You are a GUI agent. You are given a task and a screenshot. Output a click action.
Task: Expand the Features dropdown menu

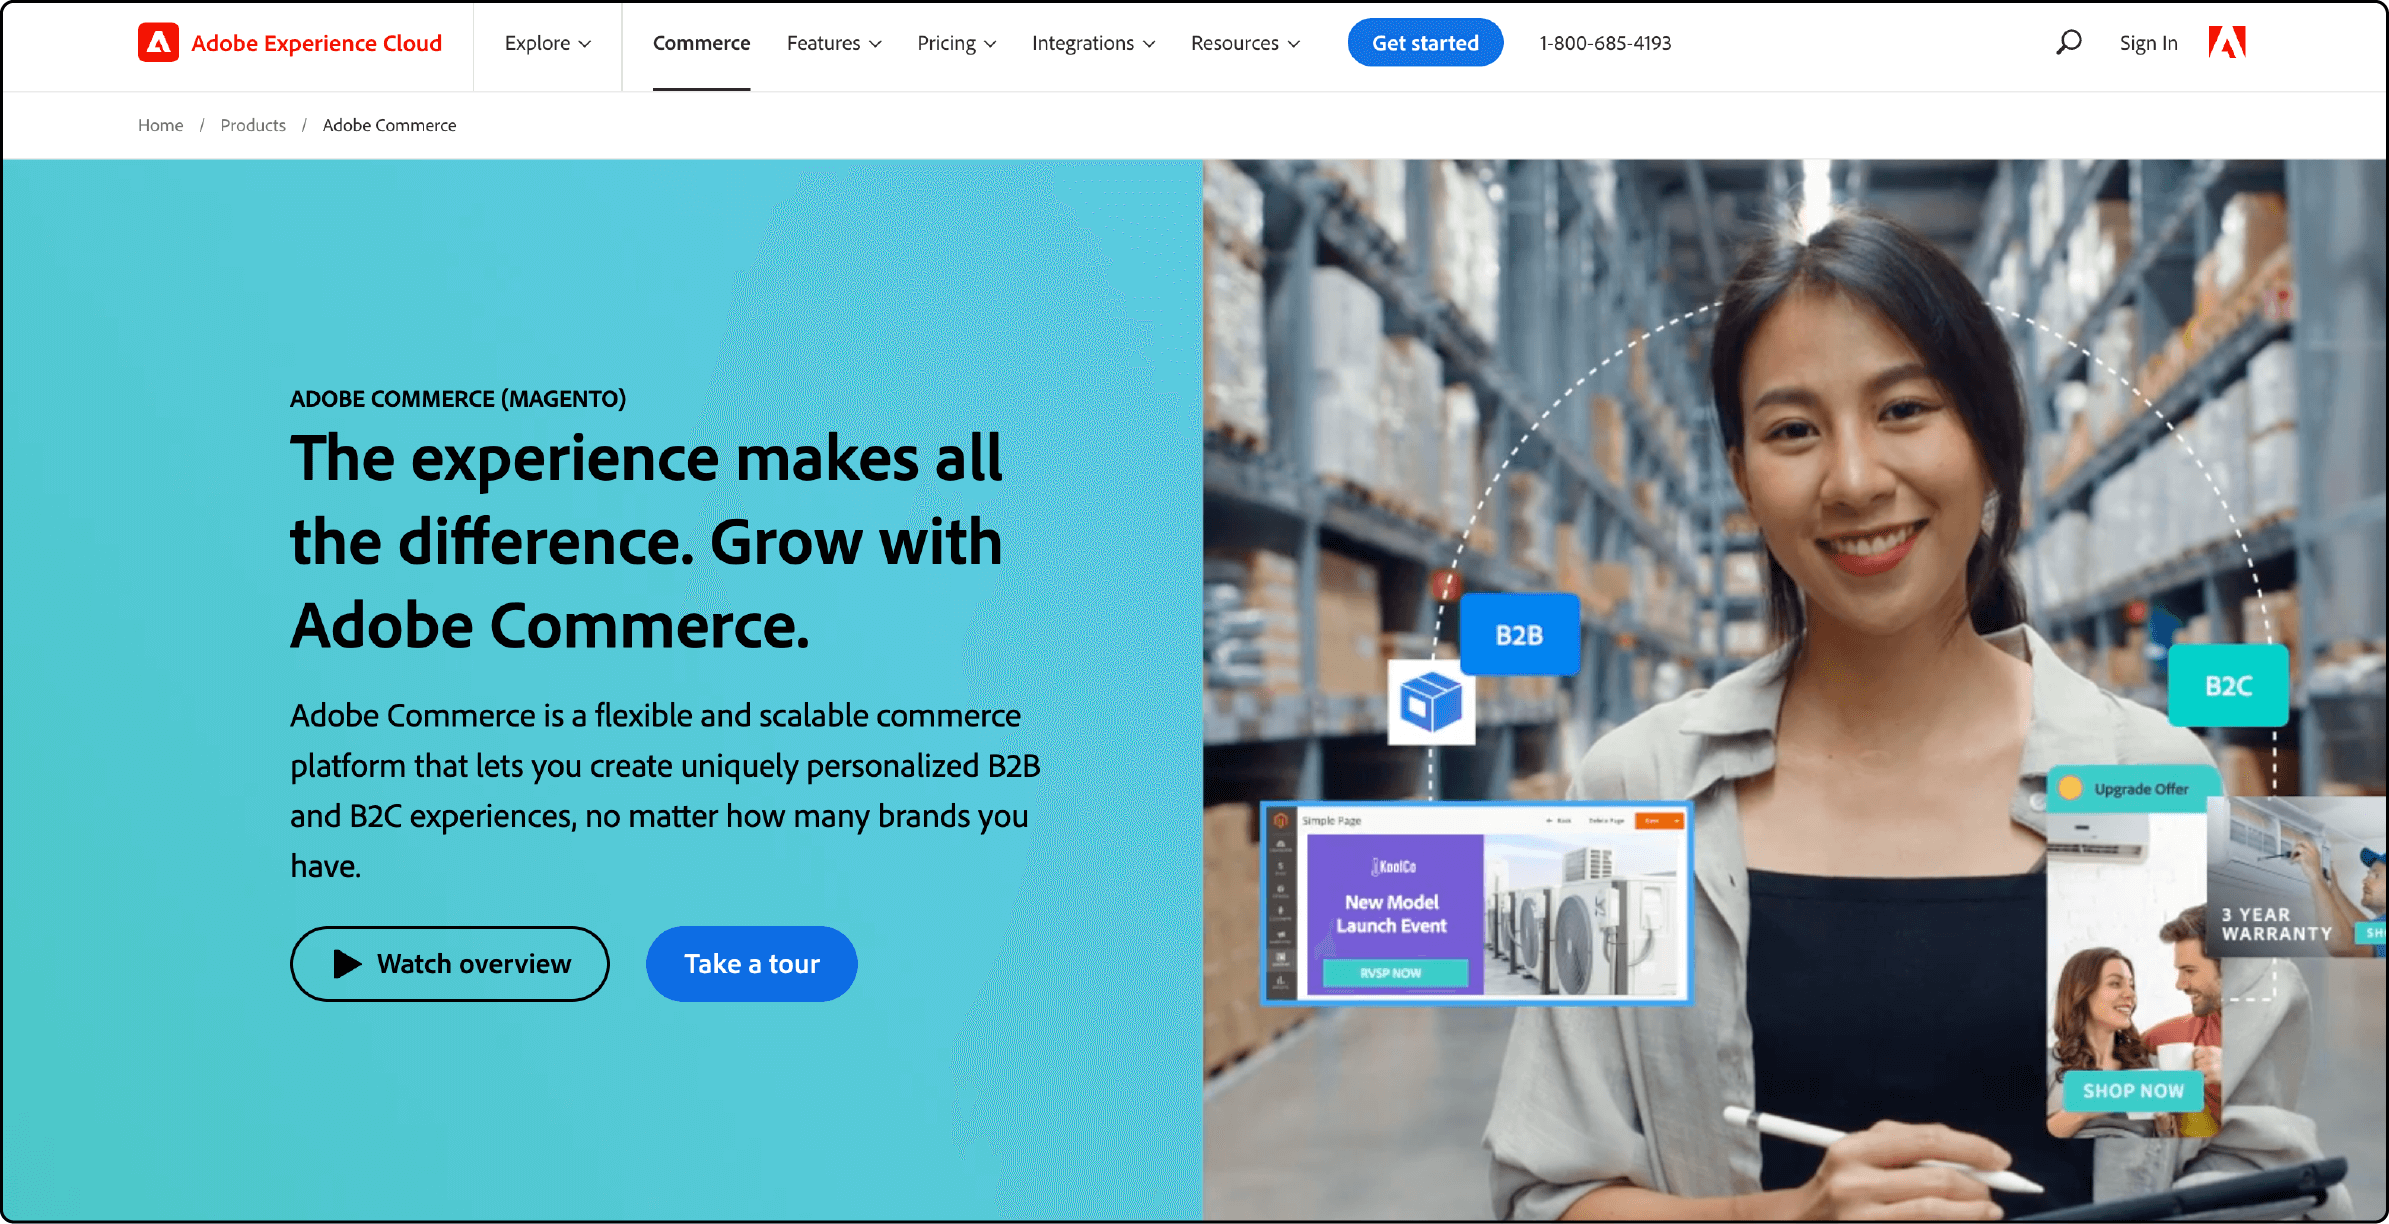coord(833,42)
